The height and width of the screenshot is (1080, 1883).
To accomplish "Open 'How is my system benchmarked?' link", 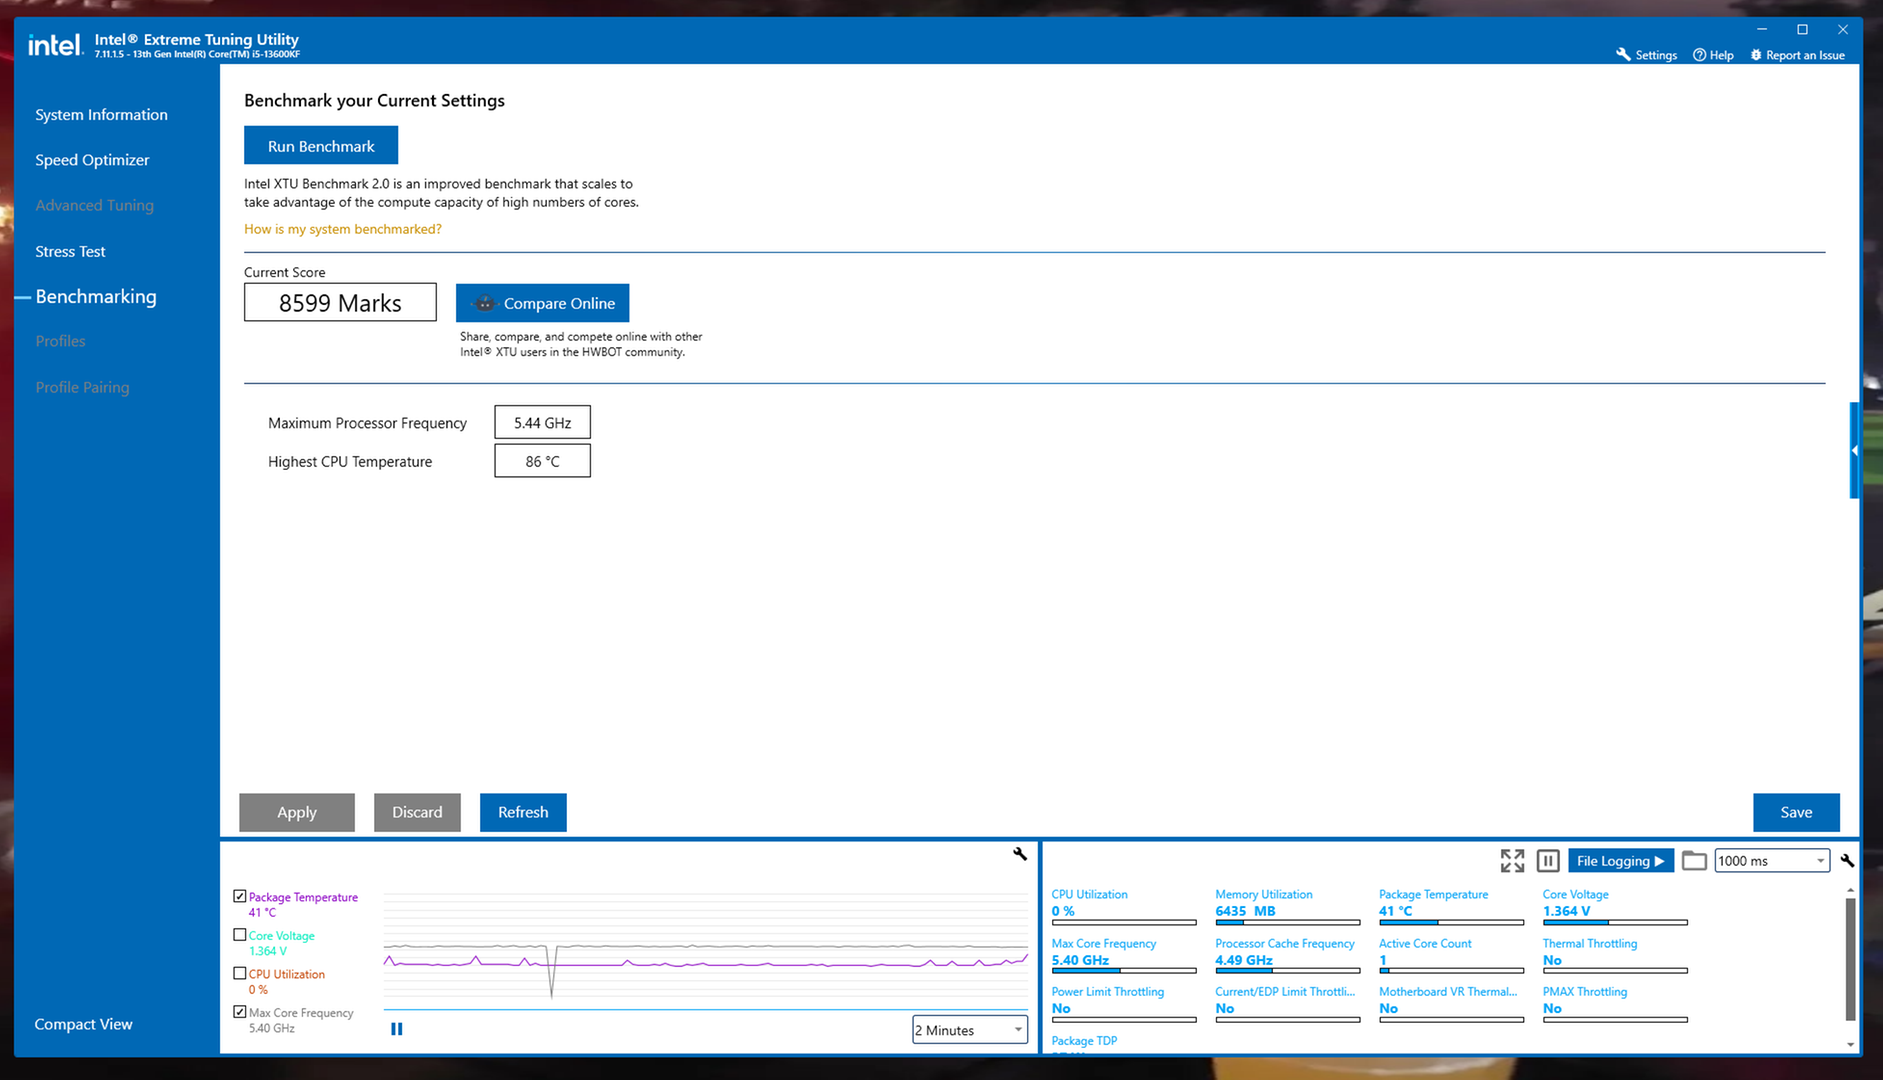I will (x=342, y=229).
